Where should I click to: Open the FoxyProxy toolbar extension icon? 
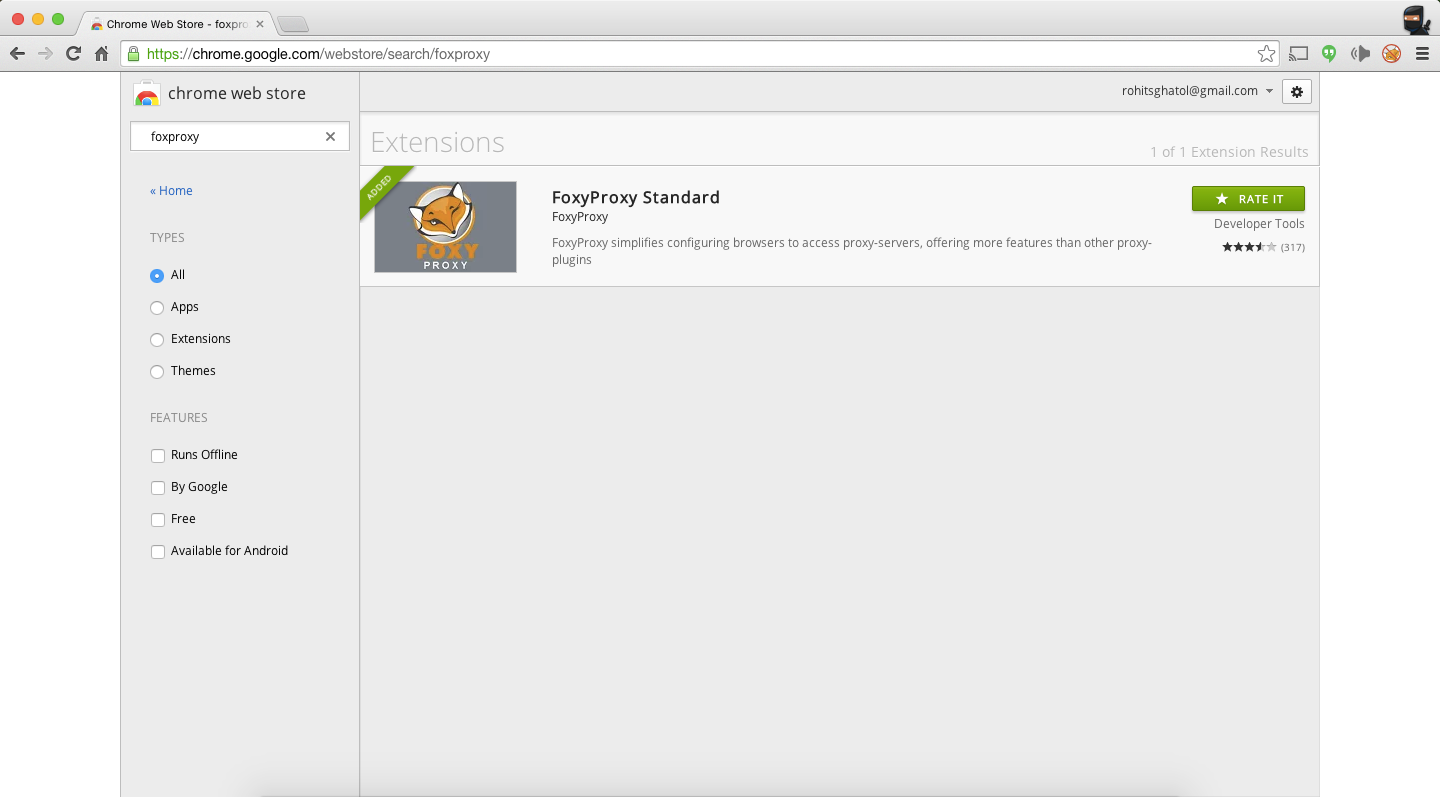[x=1391, y=54]
